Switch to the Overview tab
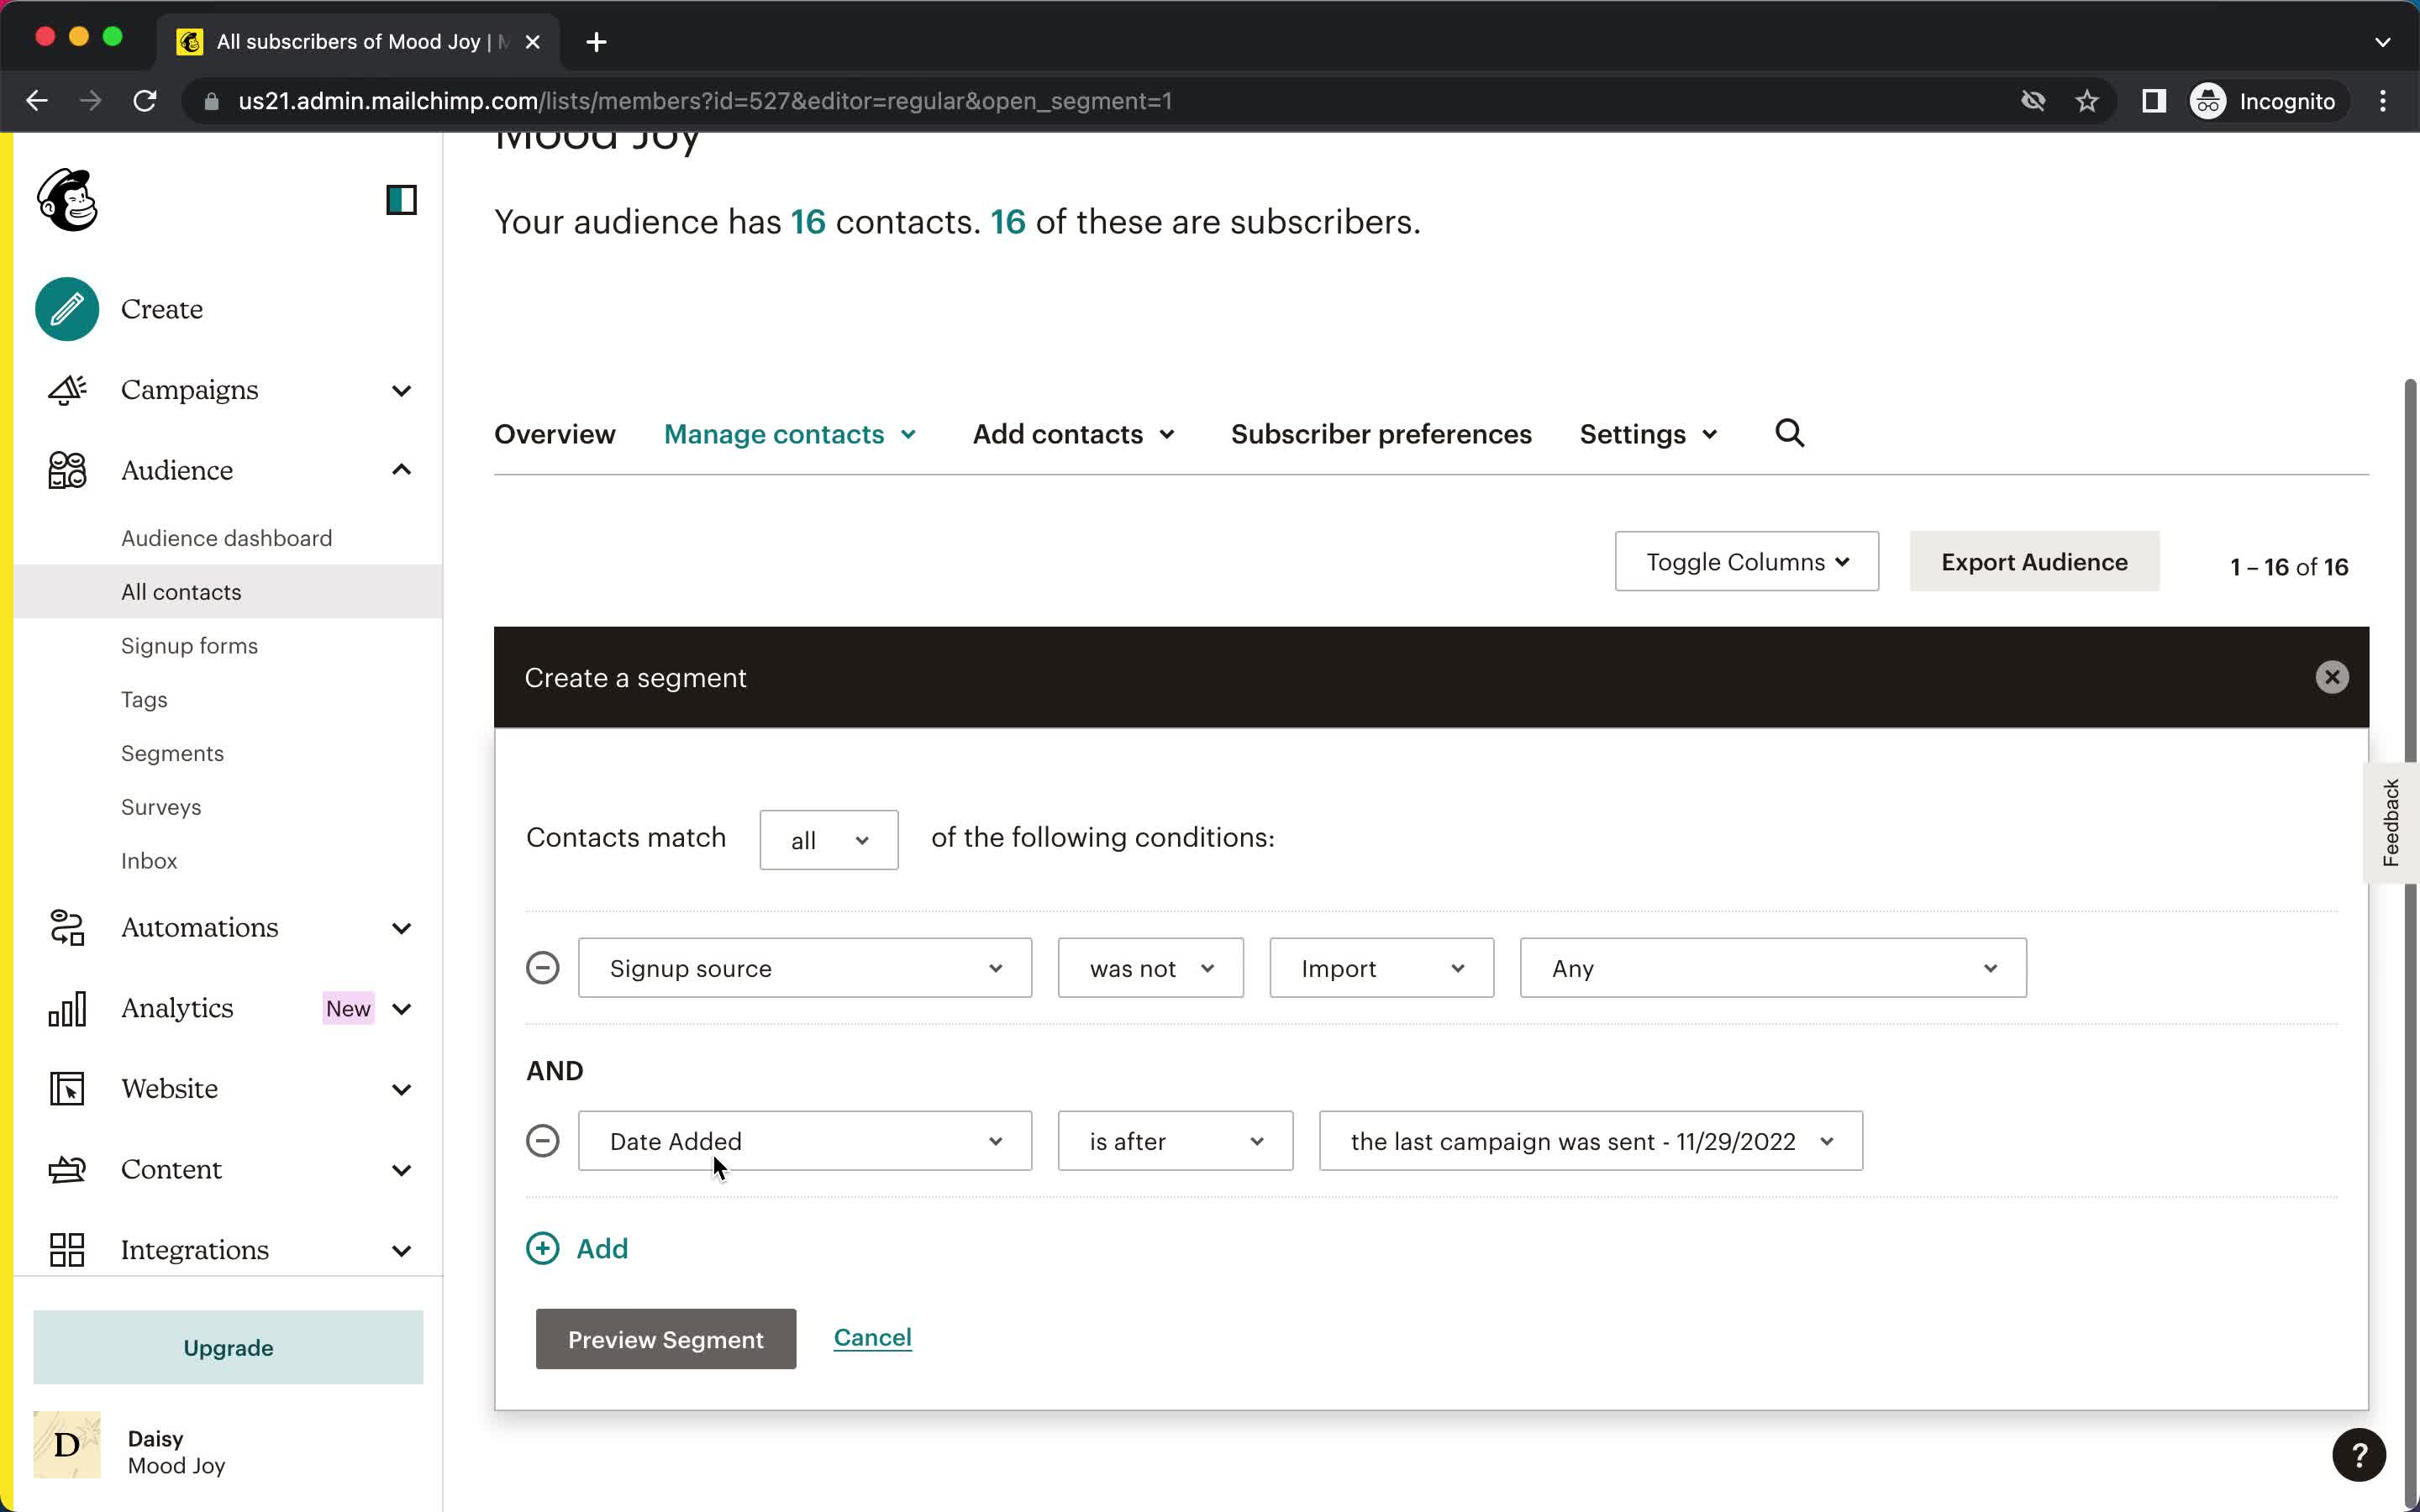Screen dimensions: 2420x1512 [555, 434]
